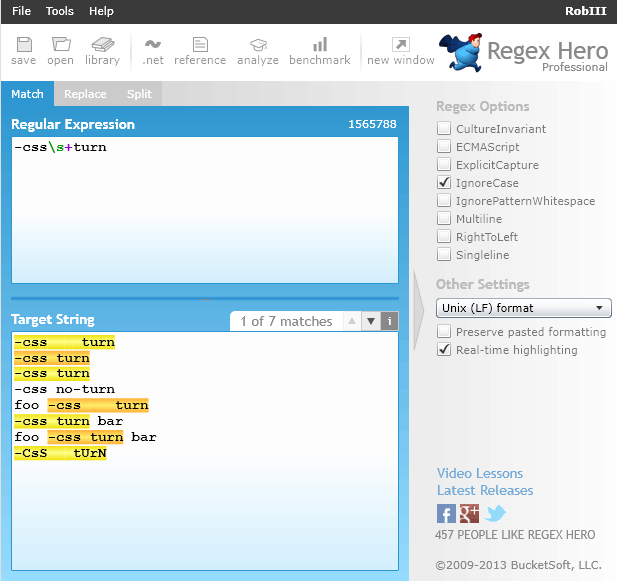
Task: Enable IgnorePatternWhitespace option
Action: click(x=444, y=201)
